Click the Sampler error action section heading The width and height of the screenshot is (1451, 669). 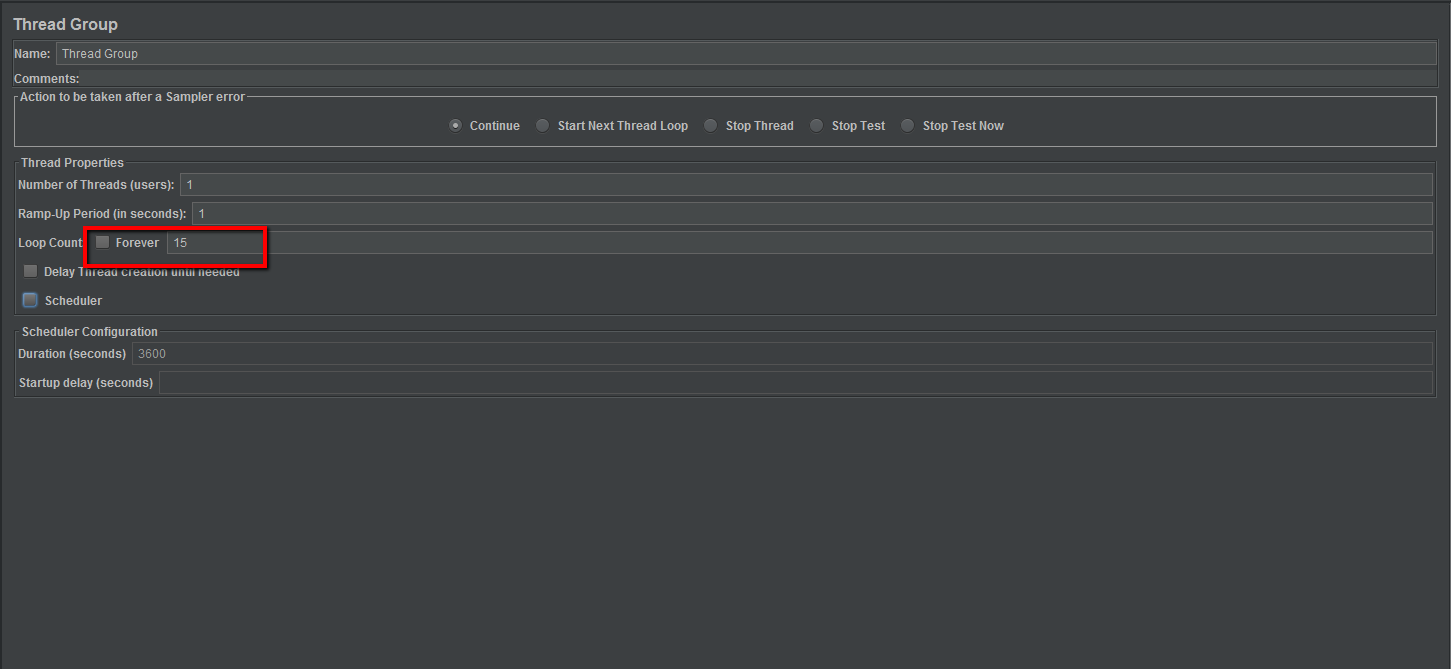point(132,97)
